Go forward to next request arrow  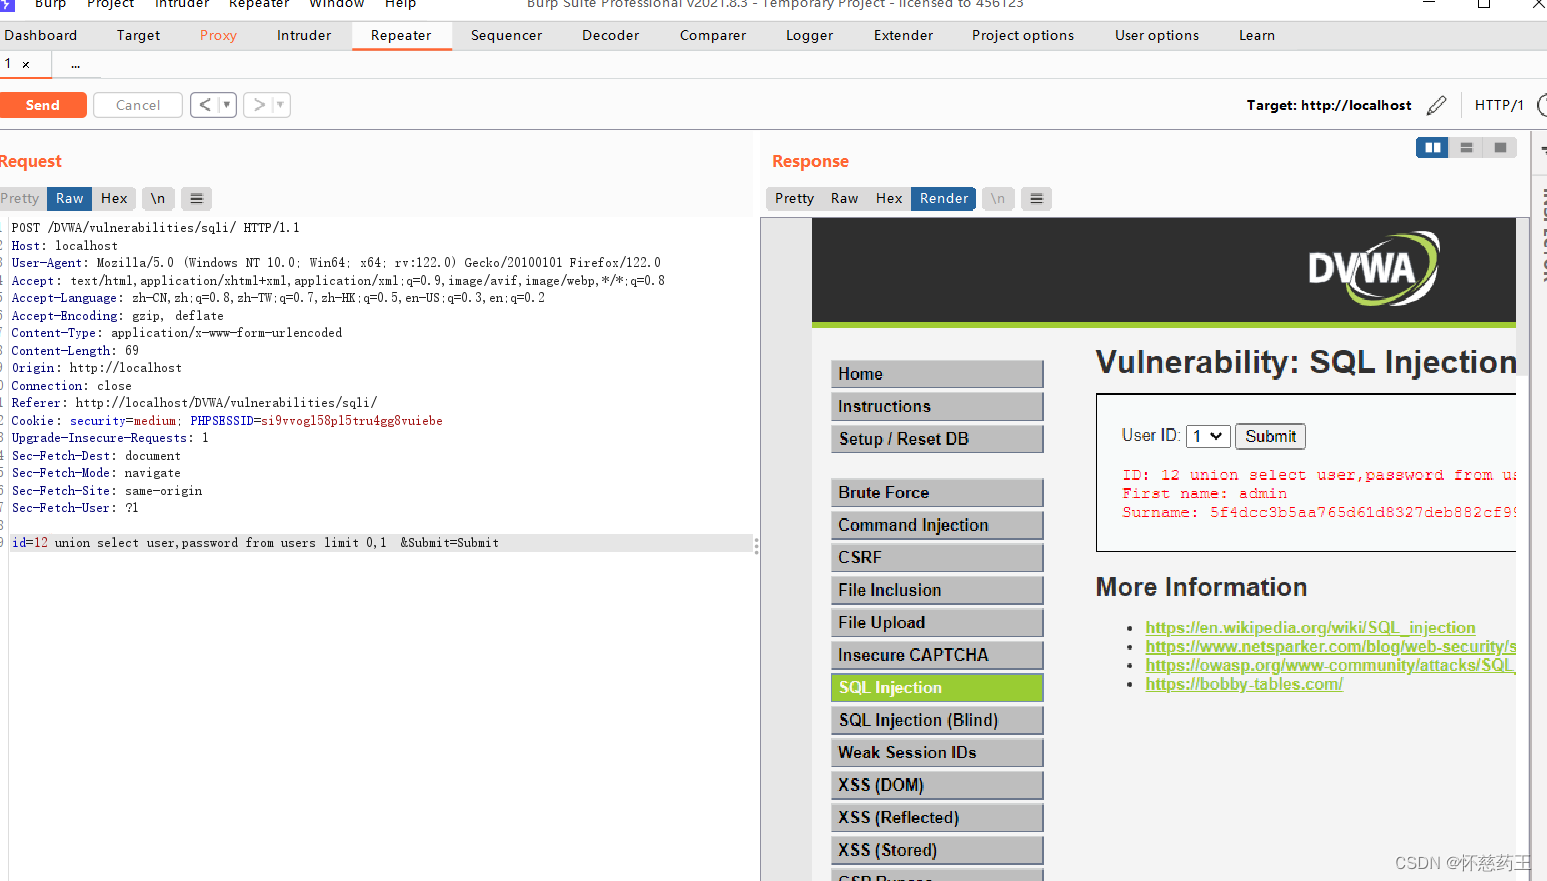click(259, 105)
